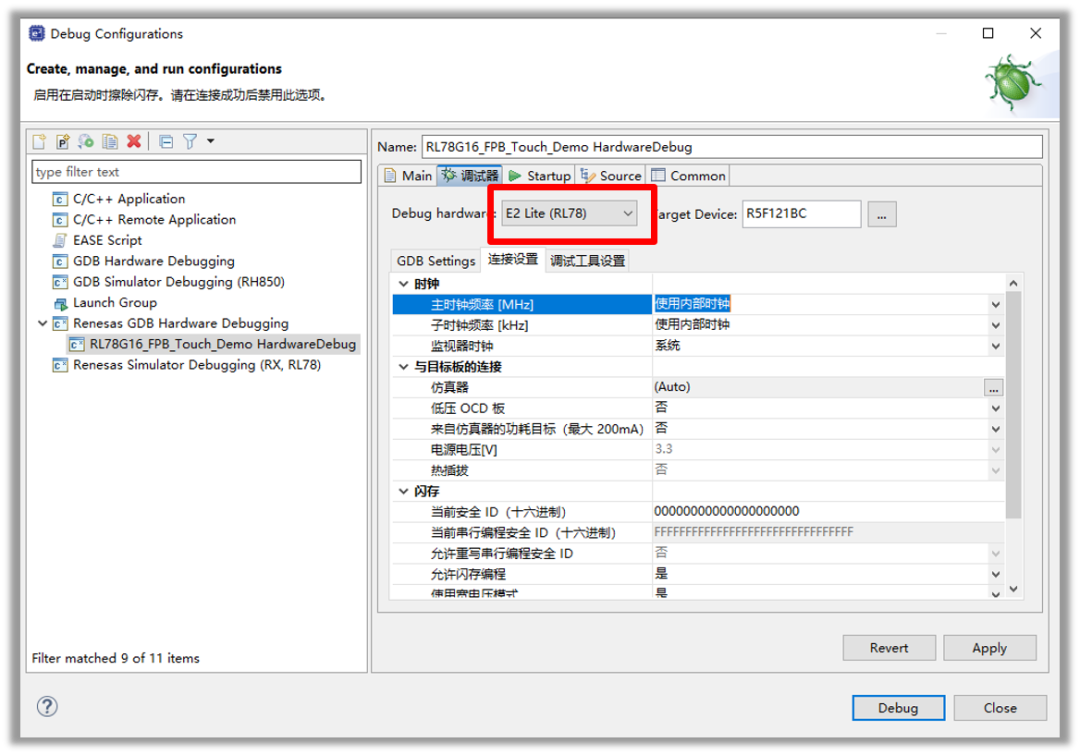The height and width of the screenshot is (755, 1080).
Task: Collapse all configuration tree items
Action: point(166,142)
